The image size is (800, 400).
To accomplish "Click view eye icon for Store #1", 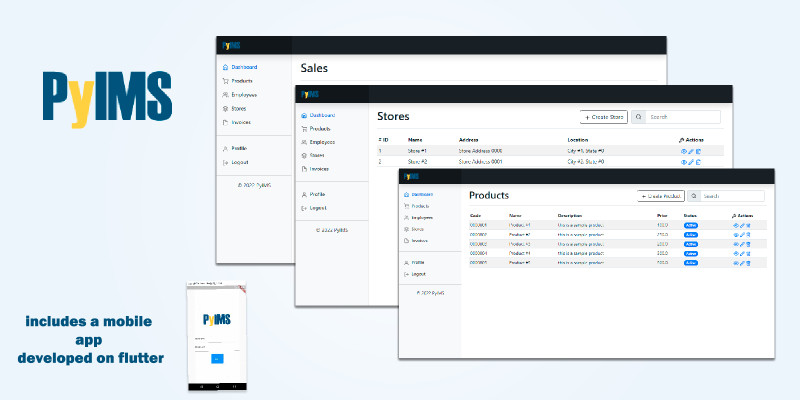I will click(684, 151).
